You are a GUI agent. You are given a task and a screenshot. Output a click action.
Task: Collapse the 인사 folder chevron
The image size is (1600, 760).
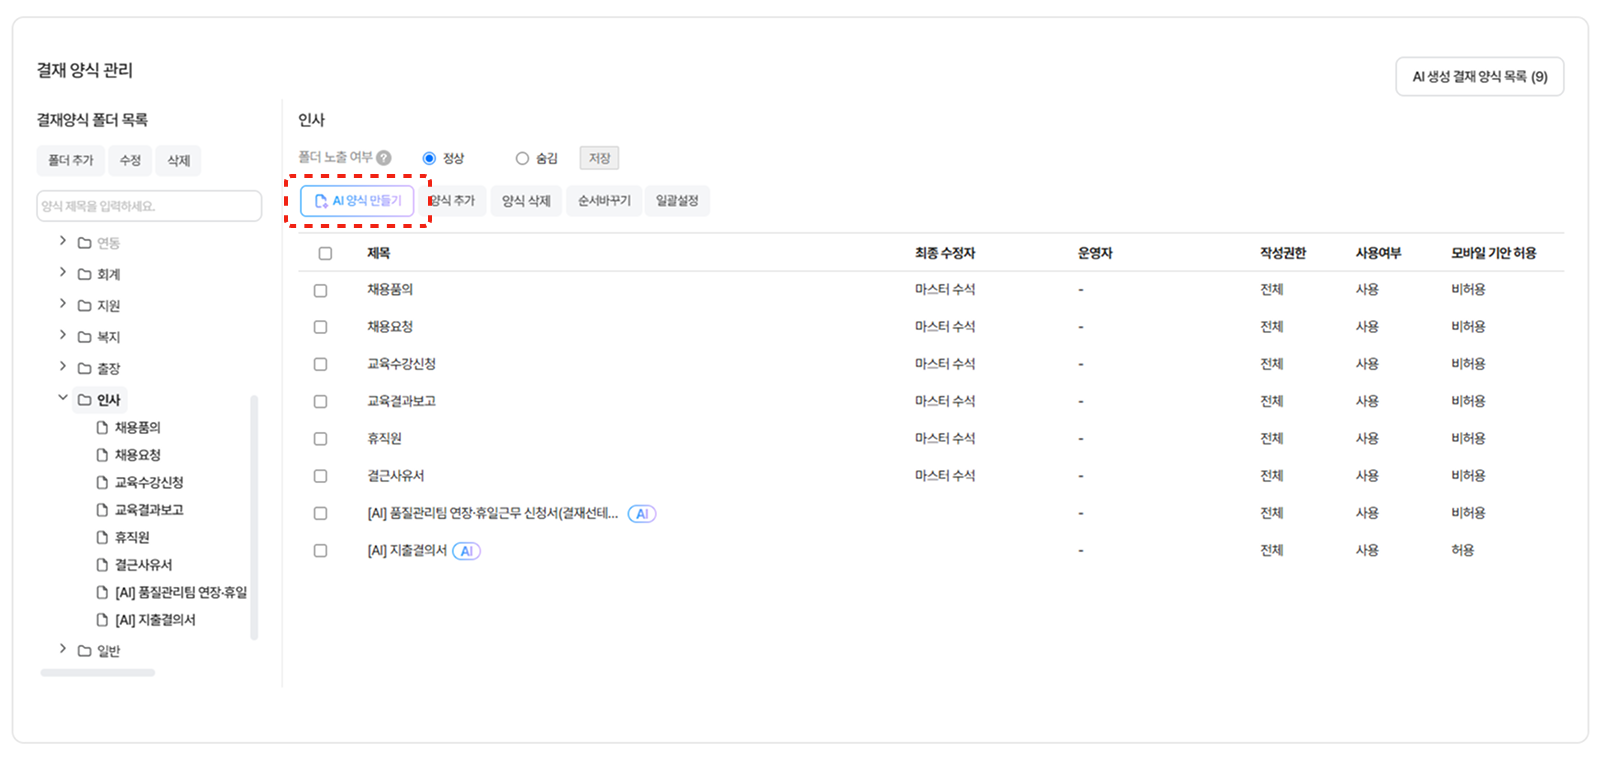click(62, 398)
